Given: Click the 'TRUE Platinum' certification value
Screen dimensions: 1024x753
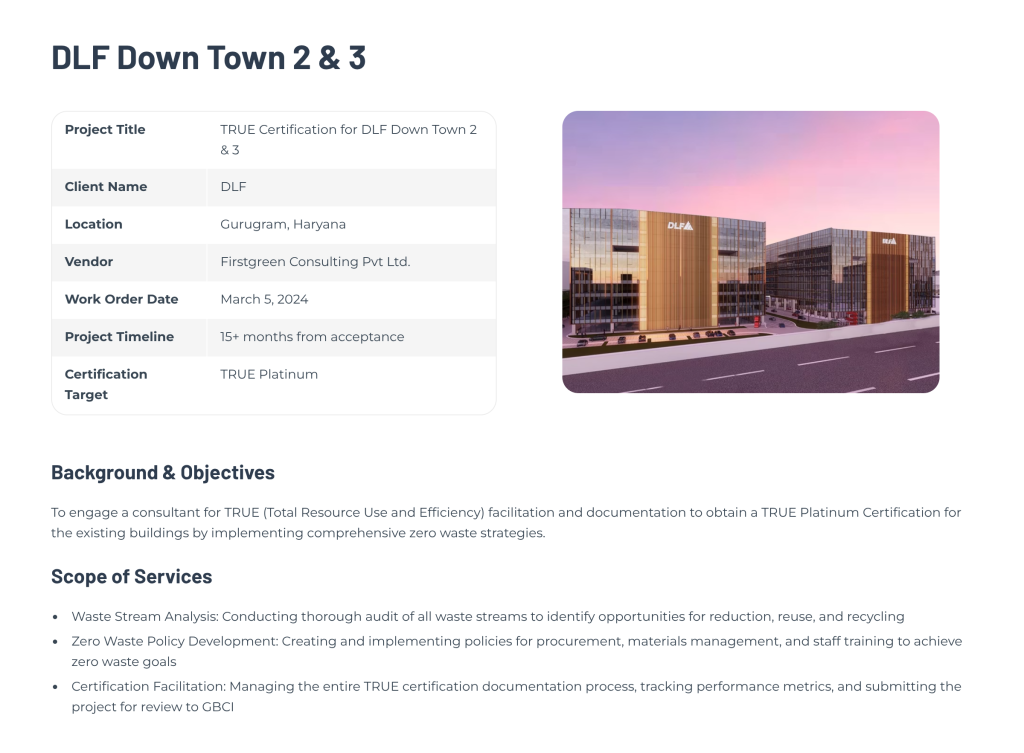Looking at the screenshot, I should point(269,374).
